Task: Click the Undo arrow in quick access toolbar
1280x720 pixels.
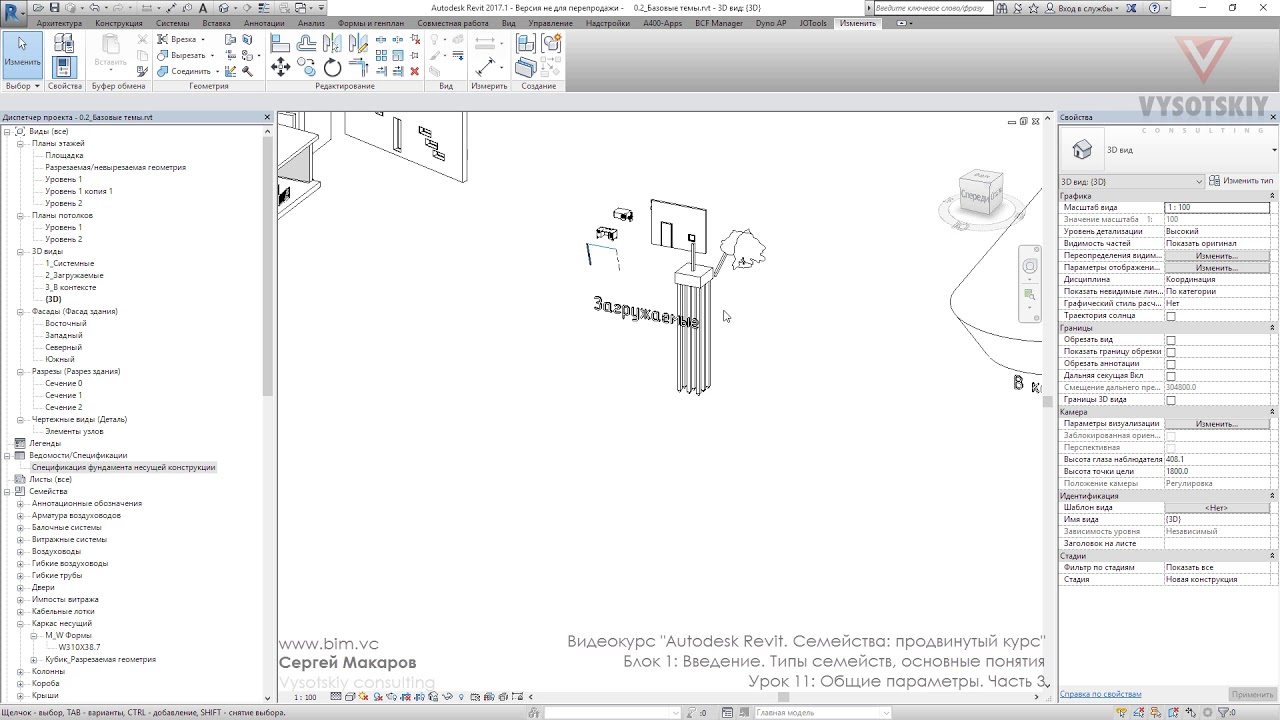Action: click(95, 8)
